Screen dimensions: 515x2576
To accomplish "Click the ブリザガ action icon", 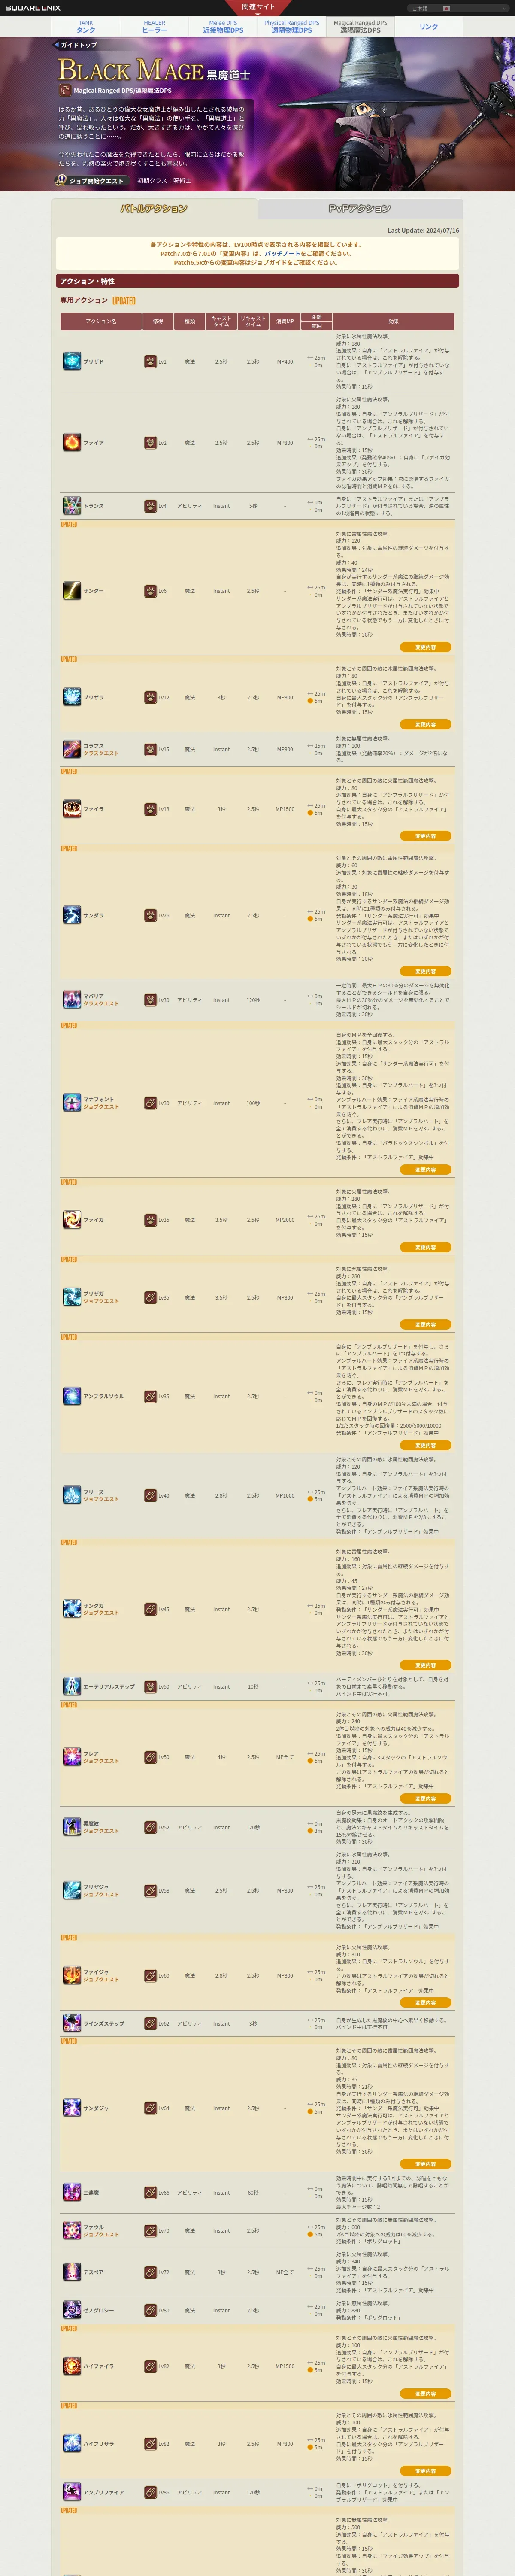I will click(72, 1297).
